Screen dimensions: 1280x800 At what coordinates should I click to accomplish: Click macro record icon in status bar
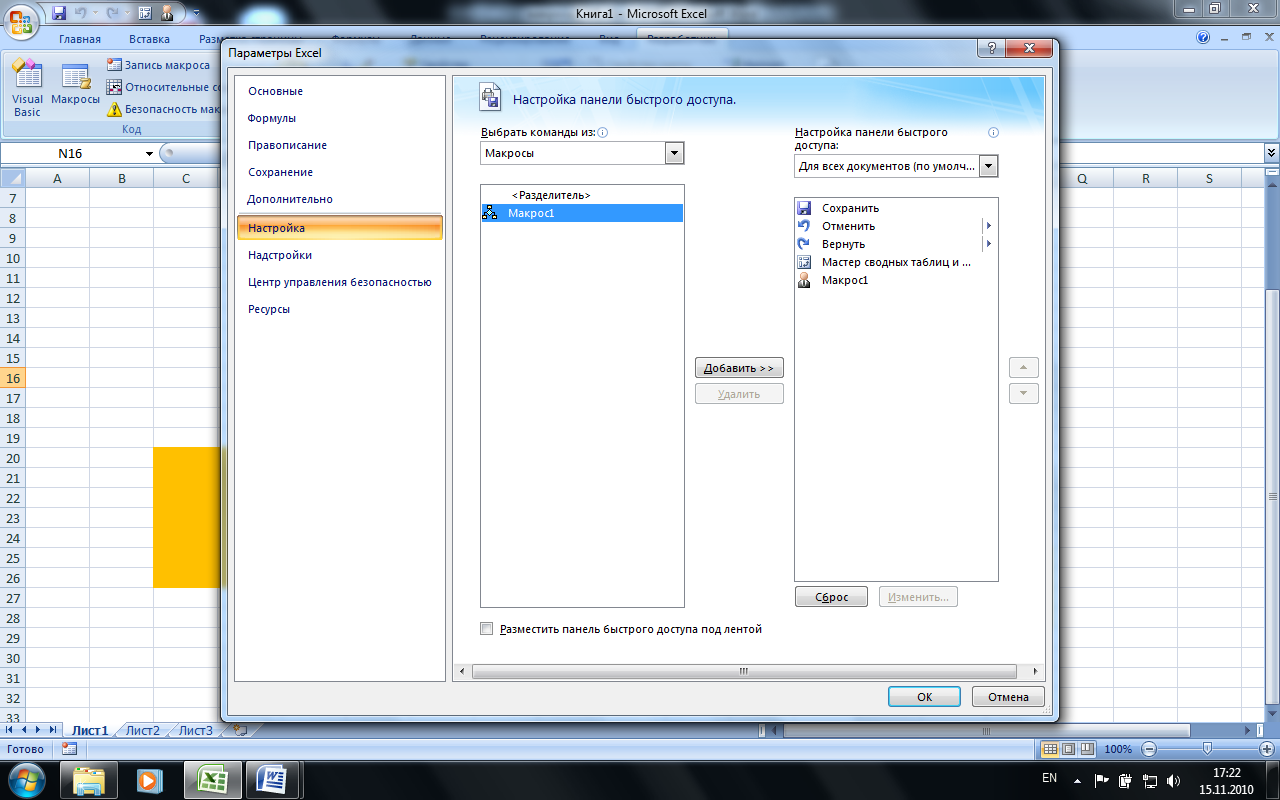(x=69, y=749)
